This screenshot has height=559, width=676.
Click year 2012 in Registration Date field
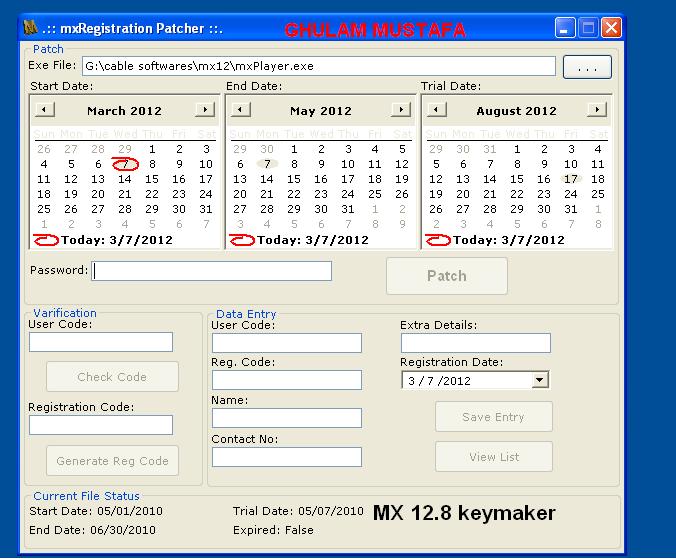tap(457, 381)
